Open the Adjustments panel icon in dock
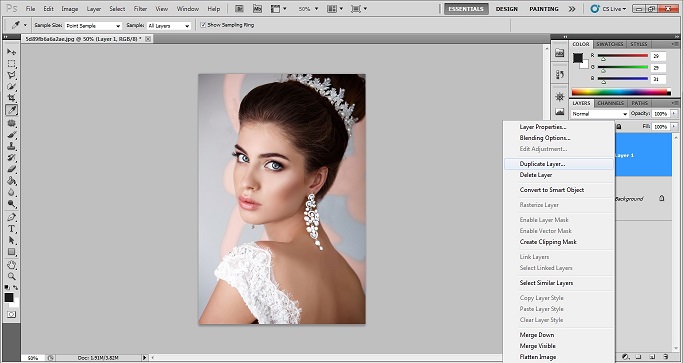683x363 pixels. click(560, 97)
